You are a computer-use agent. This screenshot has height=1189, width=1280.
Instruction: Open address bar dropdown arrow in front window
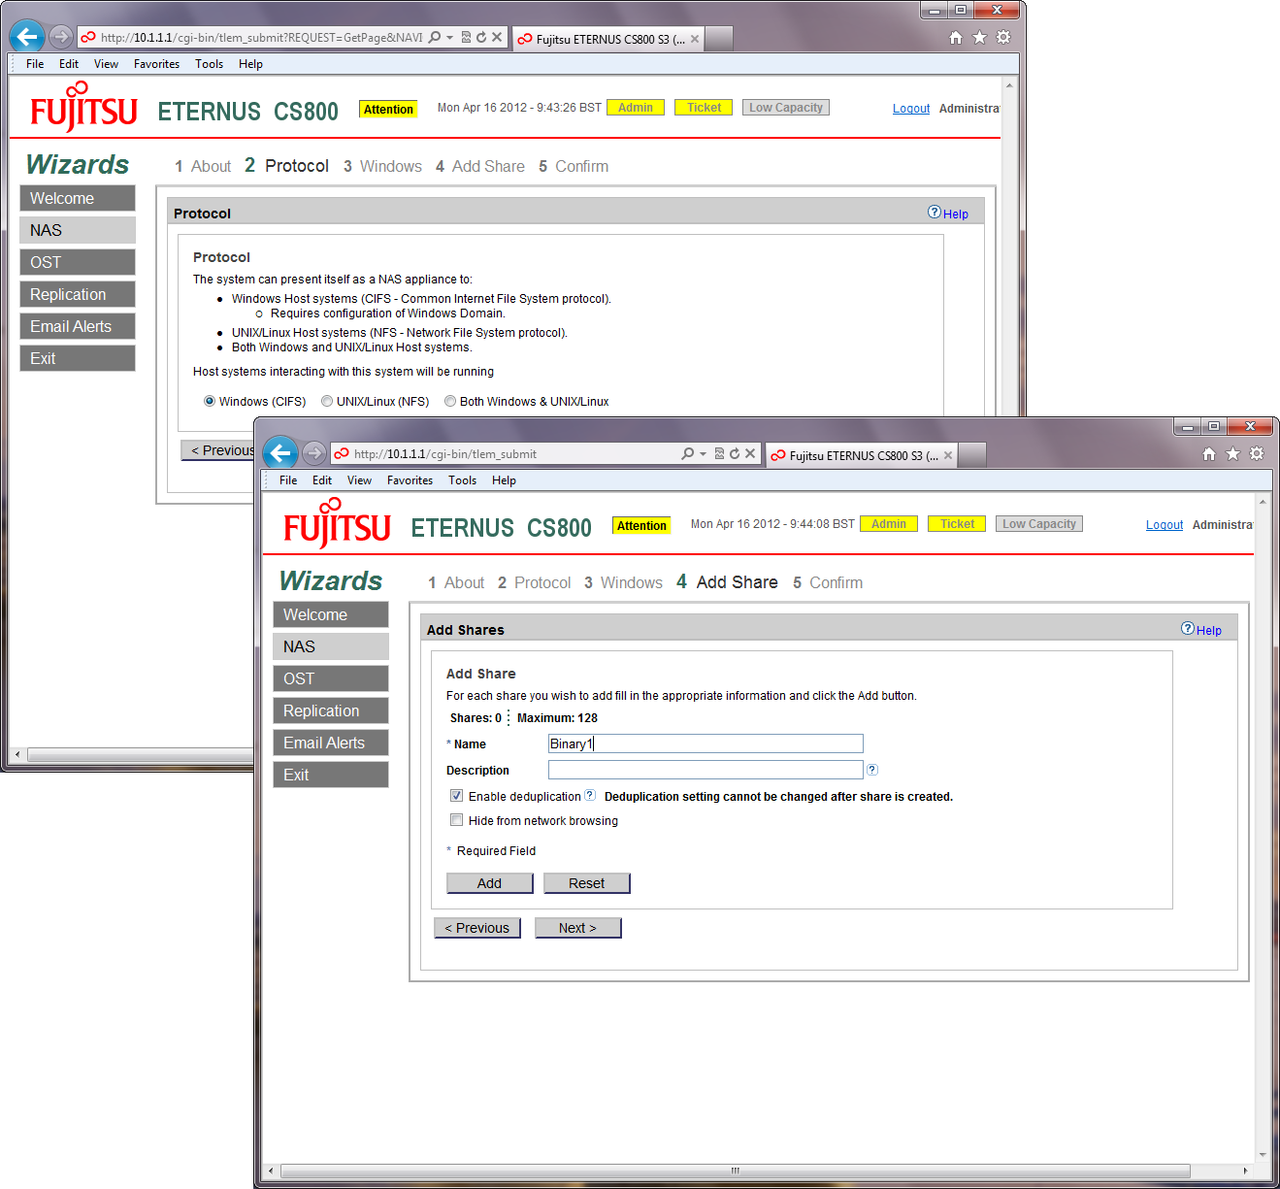703,454
